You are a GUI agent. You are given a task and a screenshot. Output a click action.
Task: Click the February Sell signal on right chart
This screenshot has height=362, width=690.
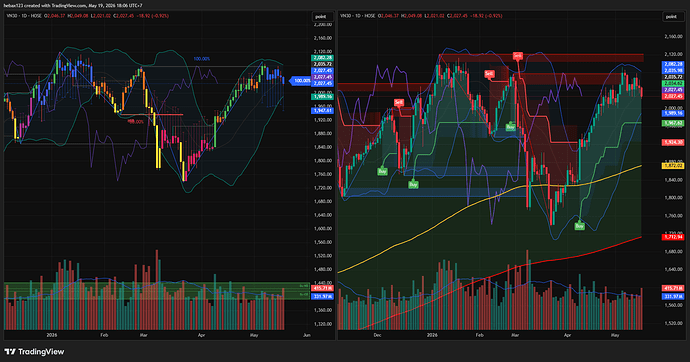(489, 74)
